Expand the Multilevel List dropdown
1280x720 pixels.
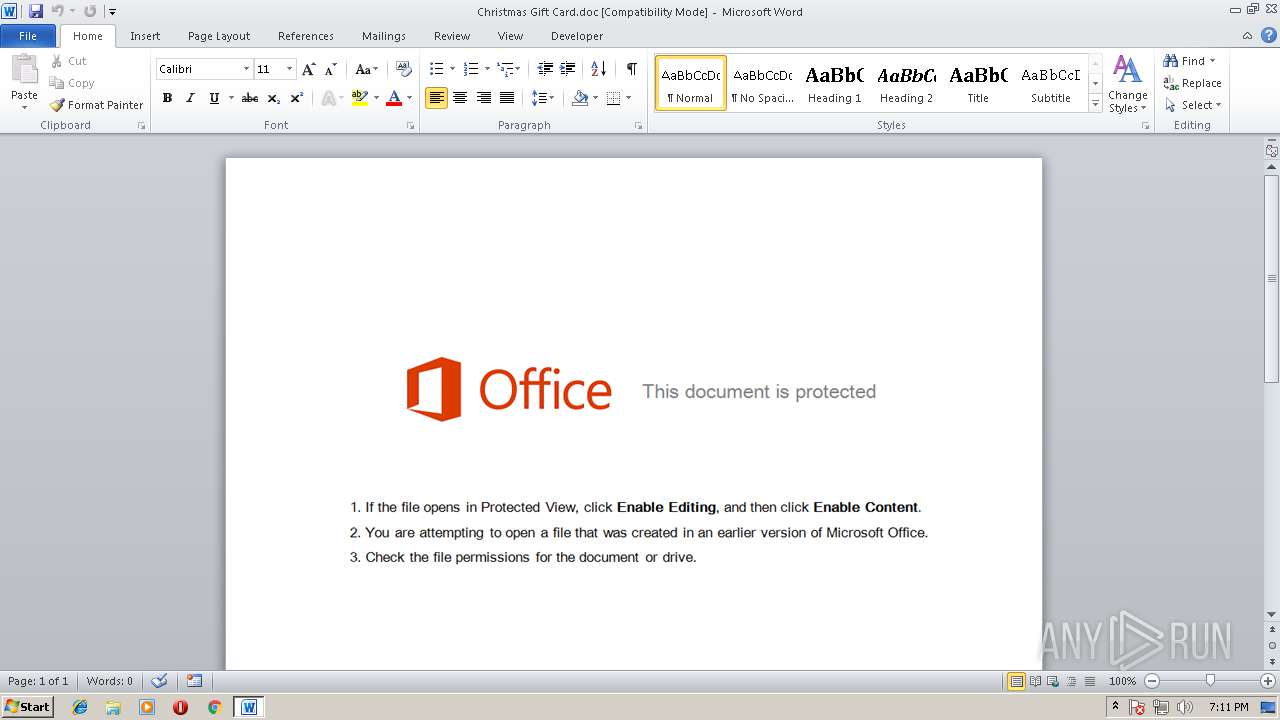[517, 69]
